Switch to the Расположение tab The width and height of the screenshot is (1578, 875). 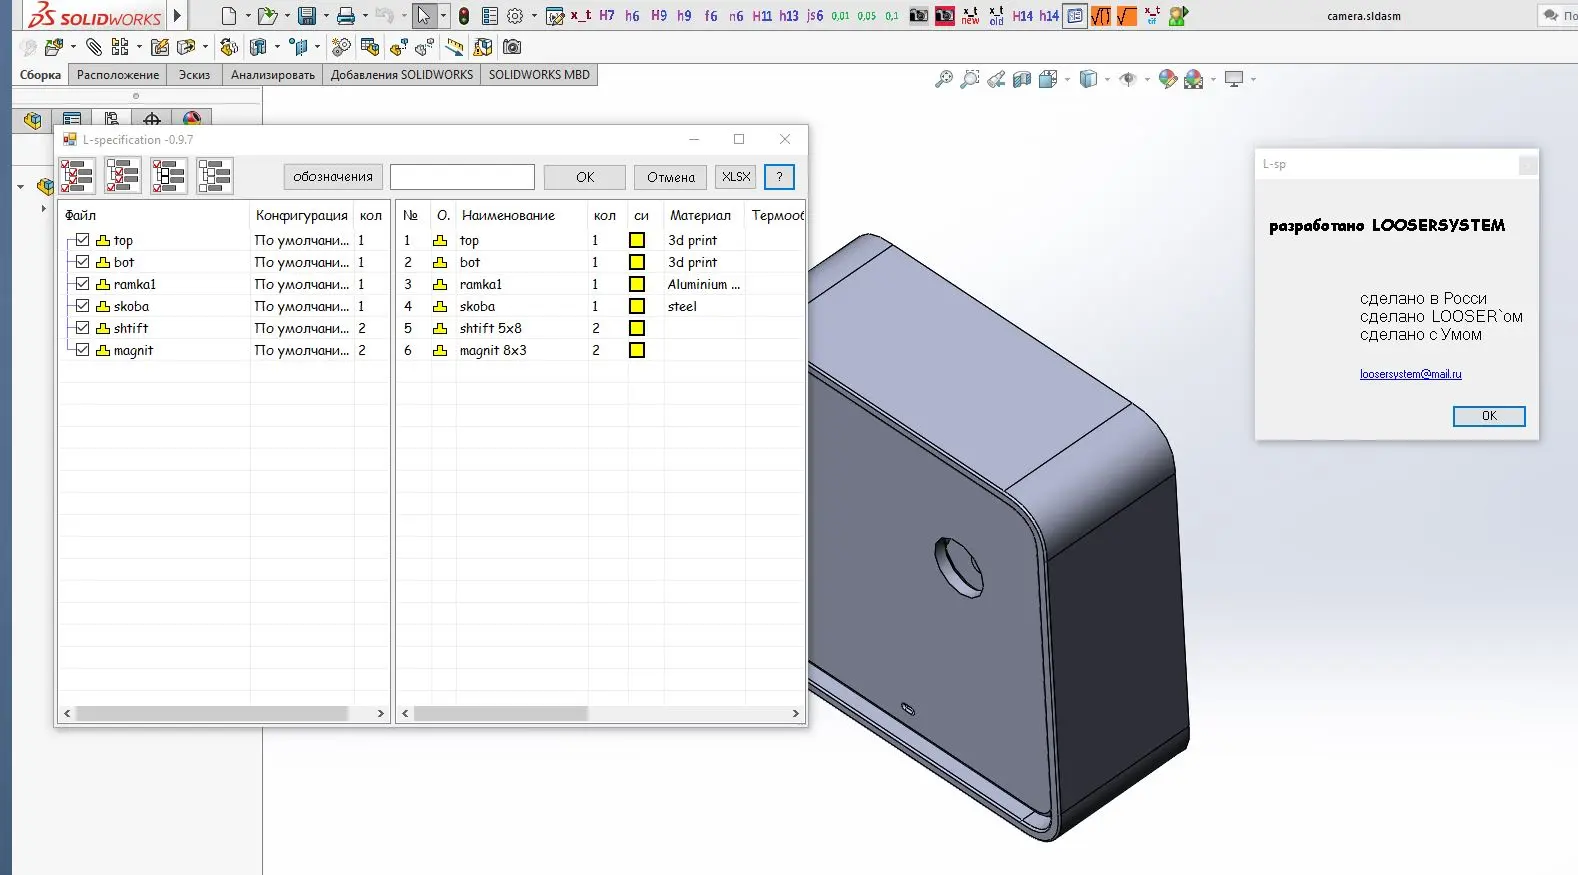tap(118, 75)
